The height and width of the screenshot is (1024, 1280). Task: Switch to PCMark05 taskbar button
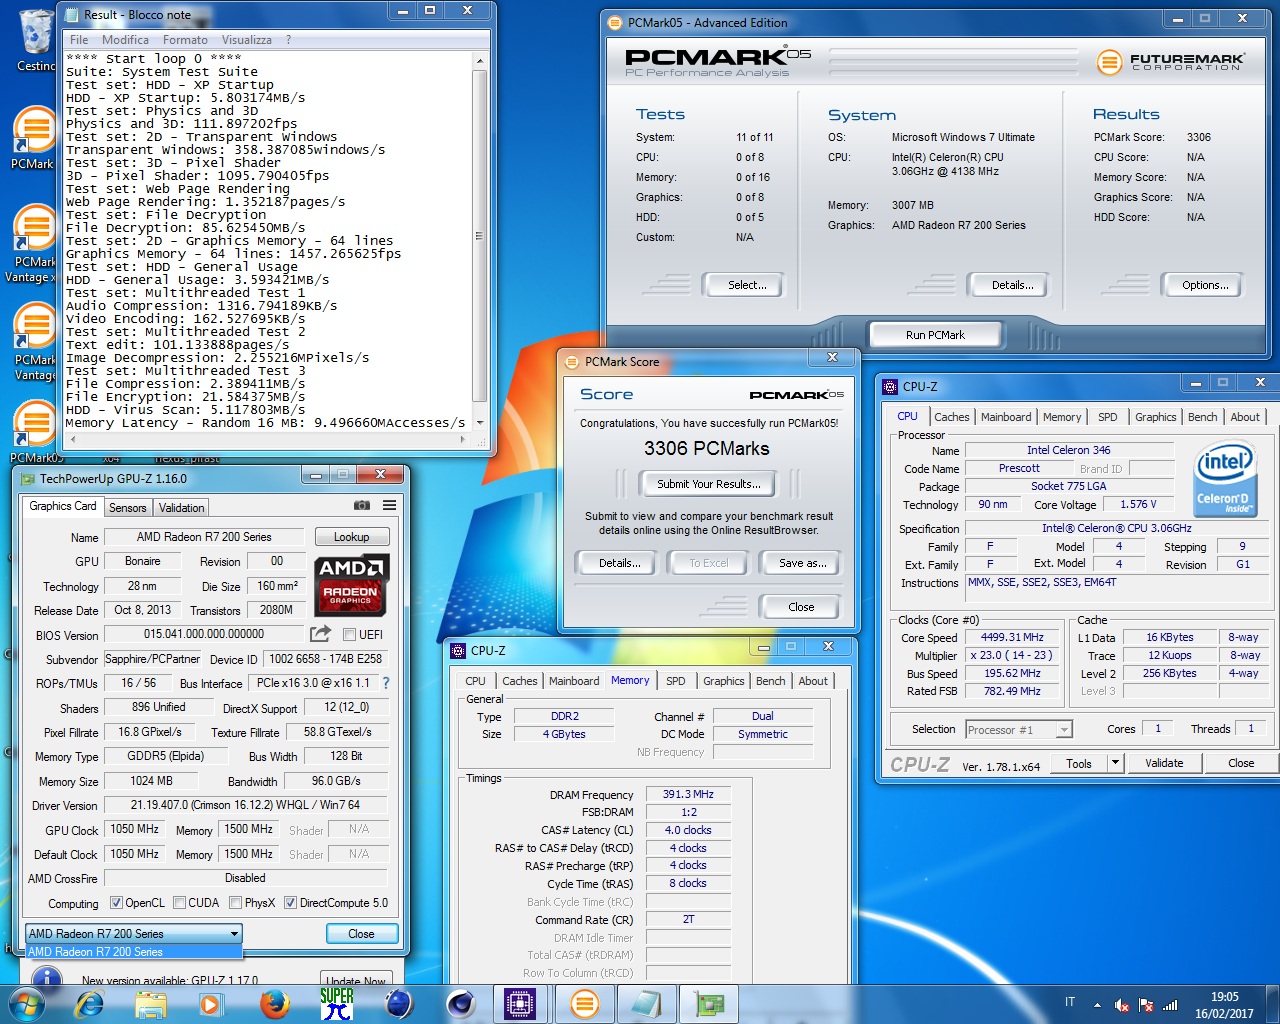click(x=584, y=1003)
